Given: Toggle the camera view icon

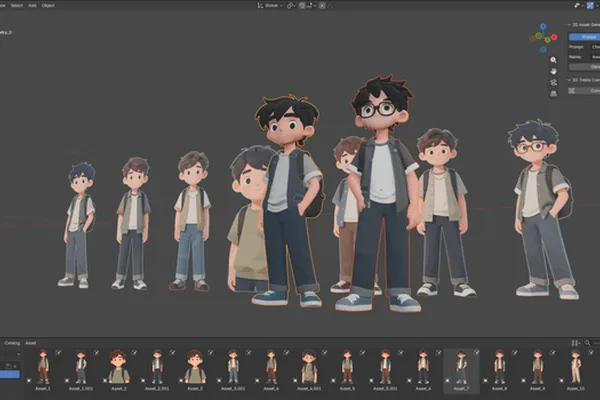Looking at the screenshot, I should pos(553,82).
